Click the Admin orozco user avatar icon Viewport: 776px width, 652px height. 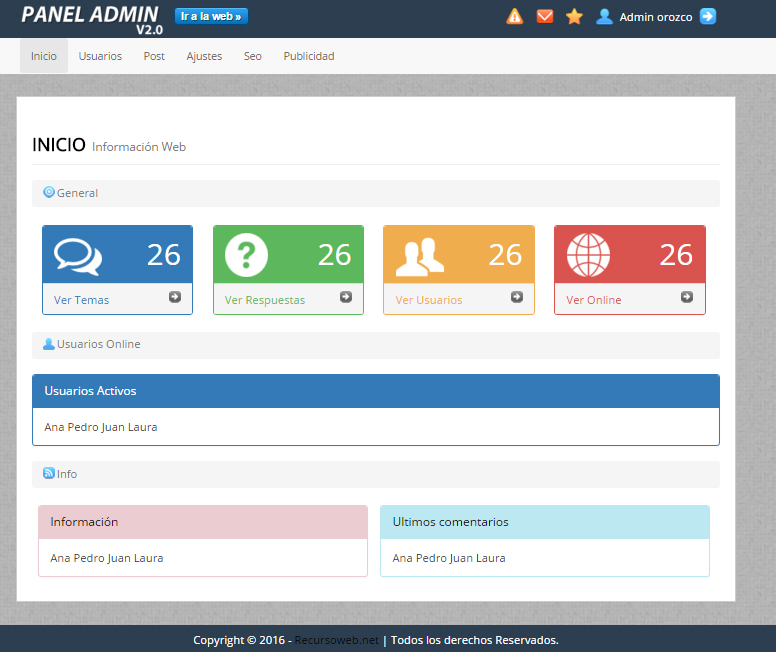pos(604,16)
